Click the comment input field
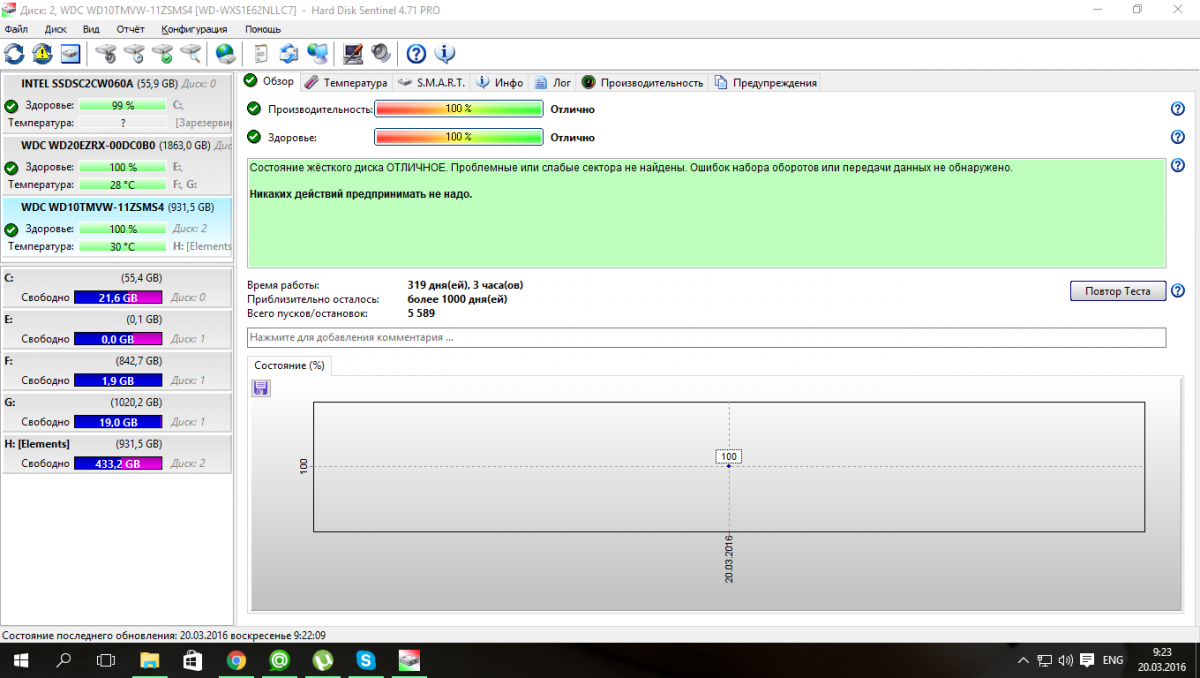Viewport: 1200px width, 678px height. click(x=706, y=338)
